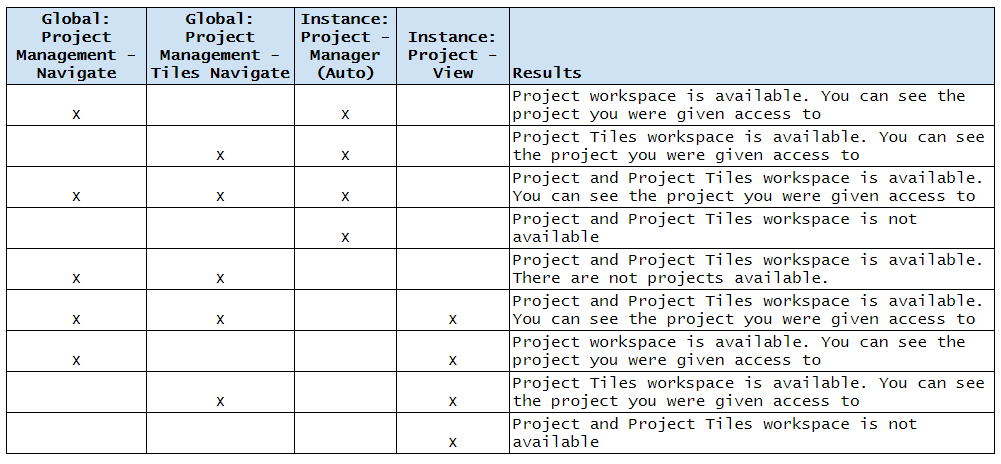
Task: Click the Manager (Auto) x in fourth row
Action: [x=345, y=237]
